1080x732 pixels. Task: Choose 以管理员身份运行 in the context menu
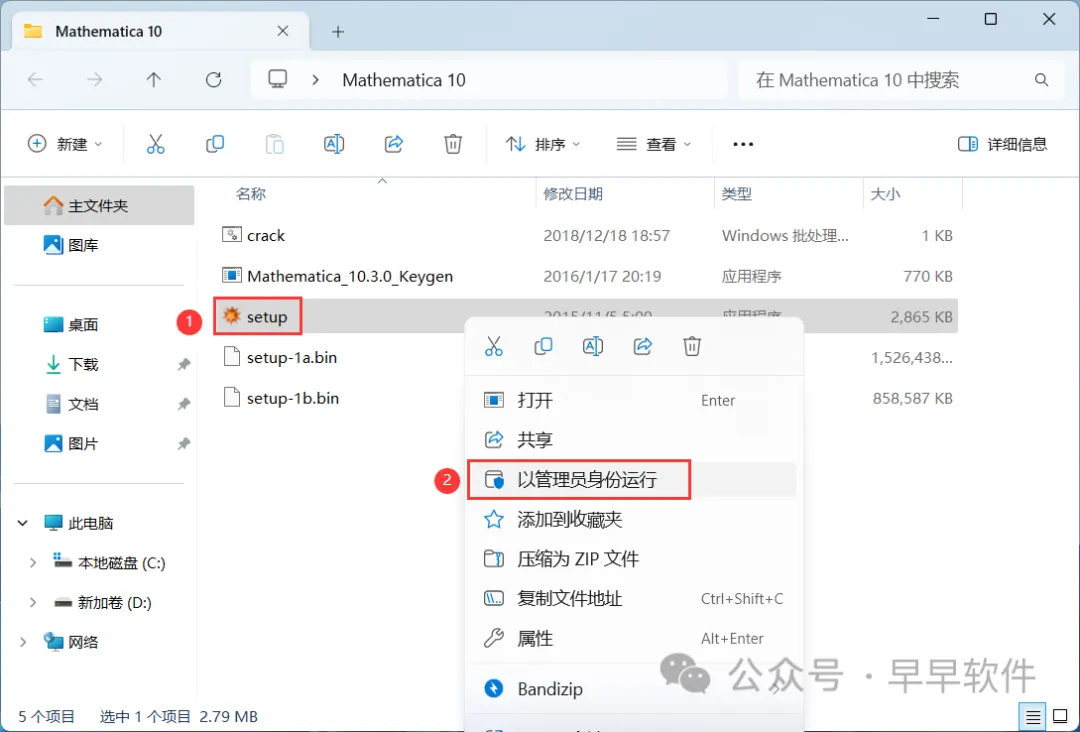pos(634,479)
